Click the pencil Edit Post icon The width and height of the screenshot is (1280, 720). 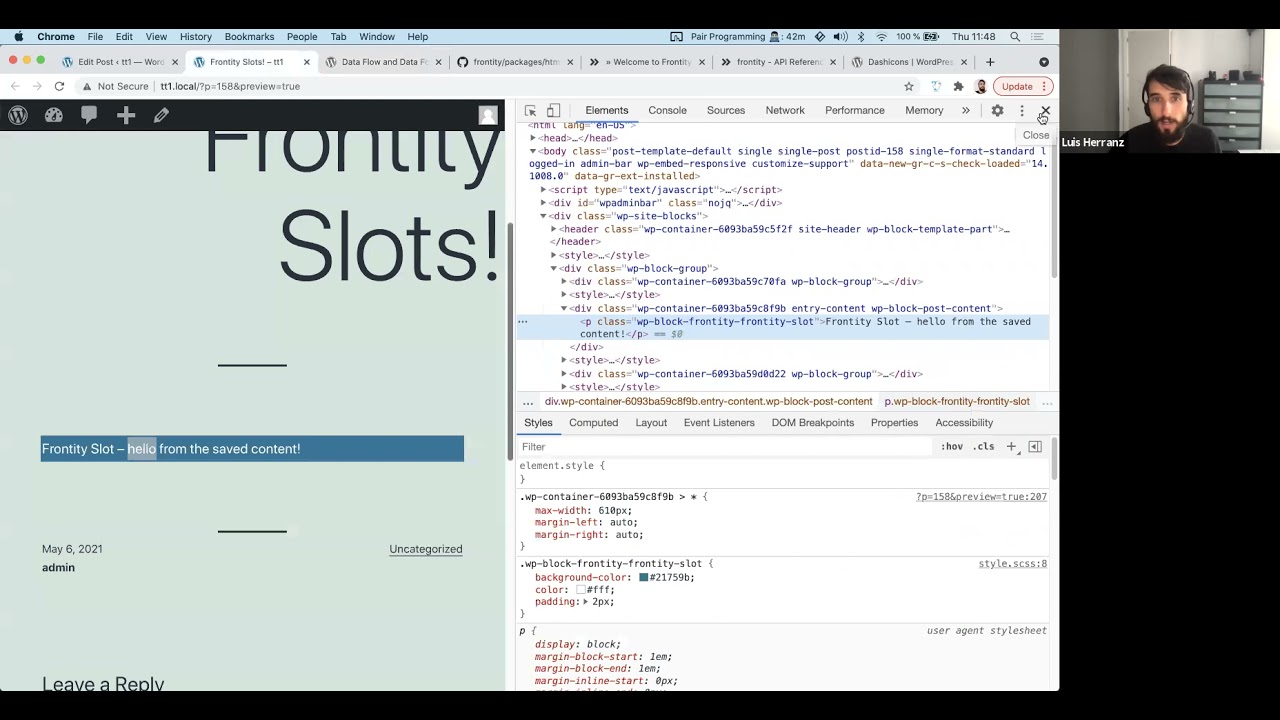(x=161, y=116)
